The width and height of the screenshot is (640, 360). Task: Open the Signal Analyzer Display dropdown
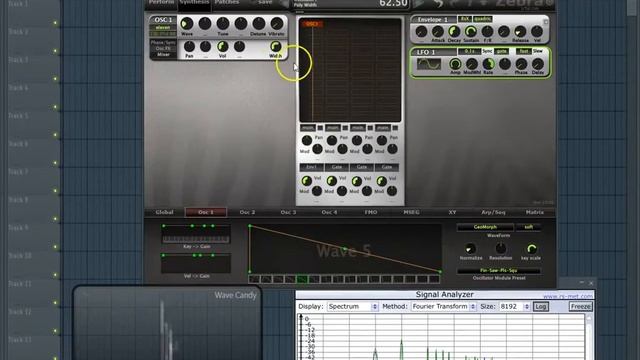click(353, 307)
